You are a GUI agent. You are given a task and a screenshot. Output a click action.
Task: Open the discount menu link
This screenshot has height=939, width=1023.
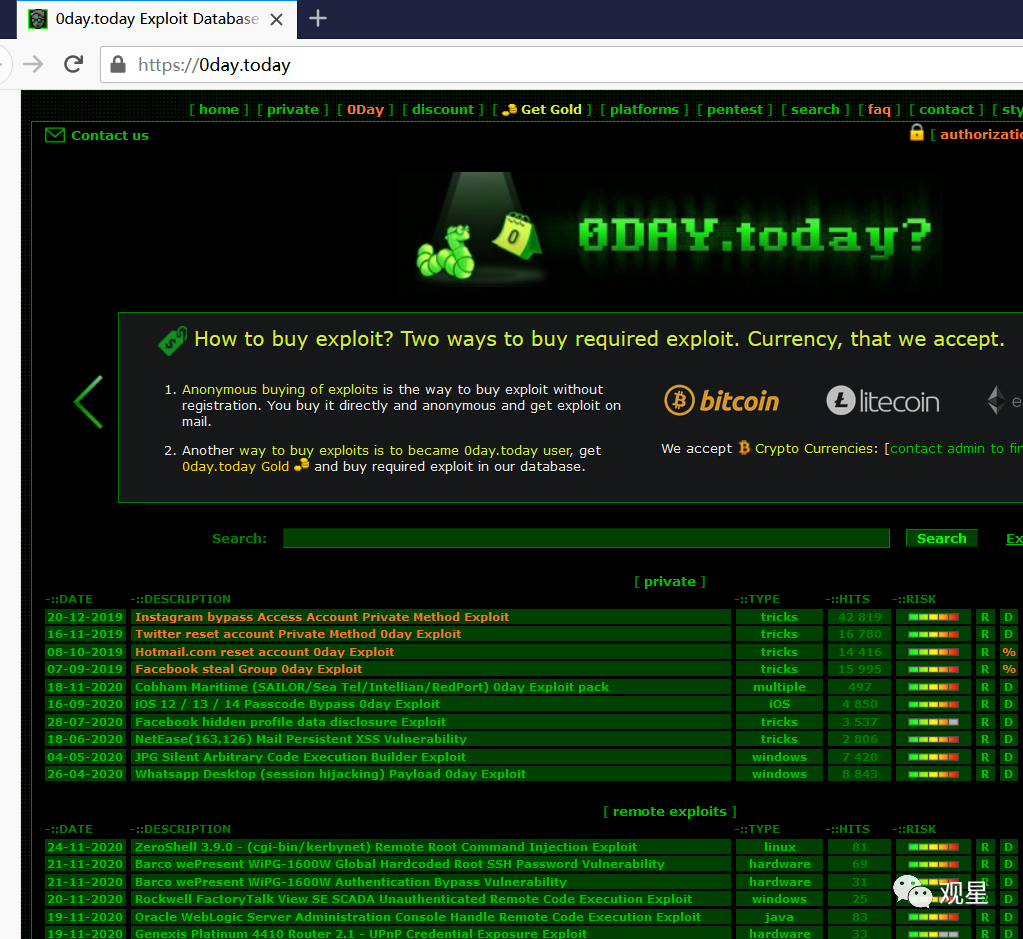[x=443, y=109]
